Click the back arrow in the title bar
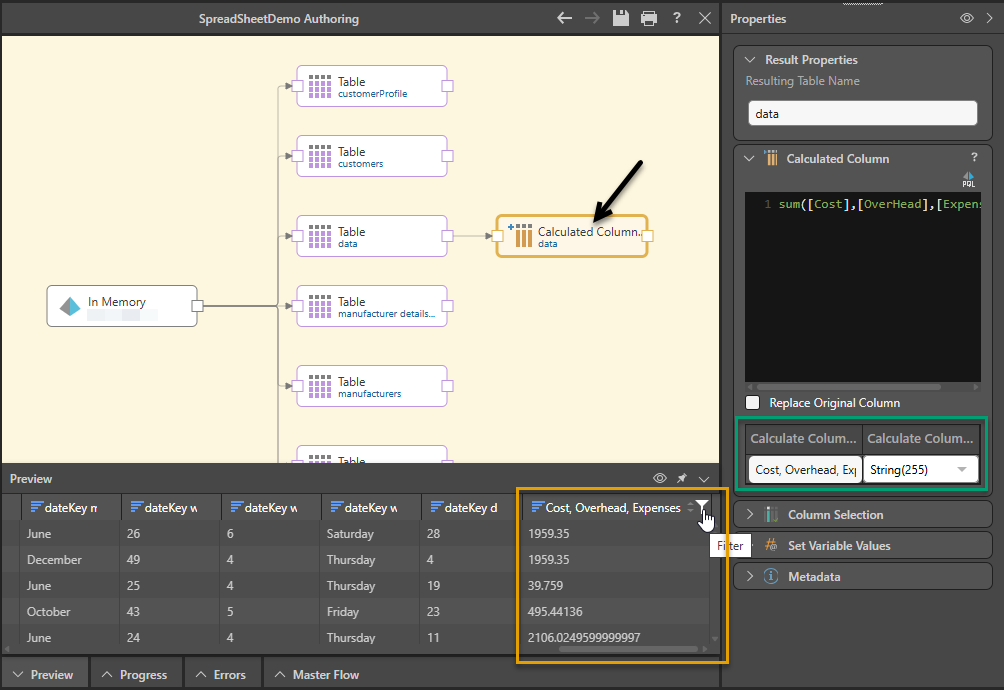The image size is (1004, 690). tap(565, 18)
